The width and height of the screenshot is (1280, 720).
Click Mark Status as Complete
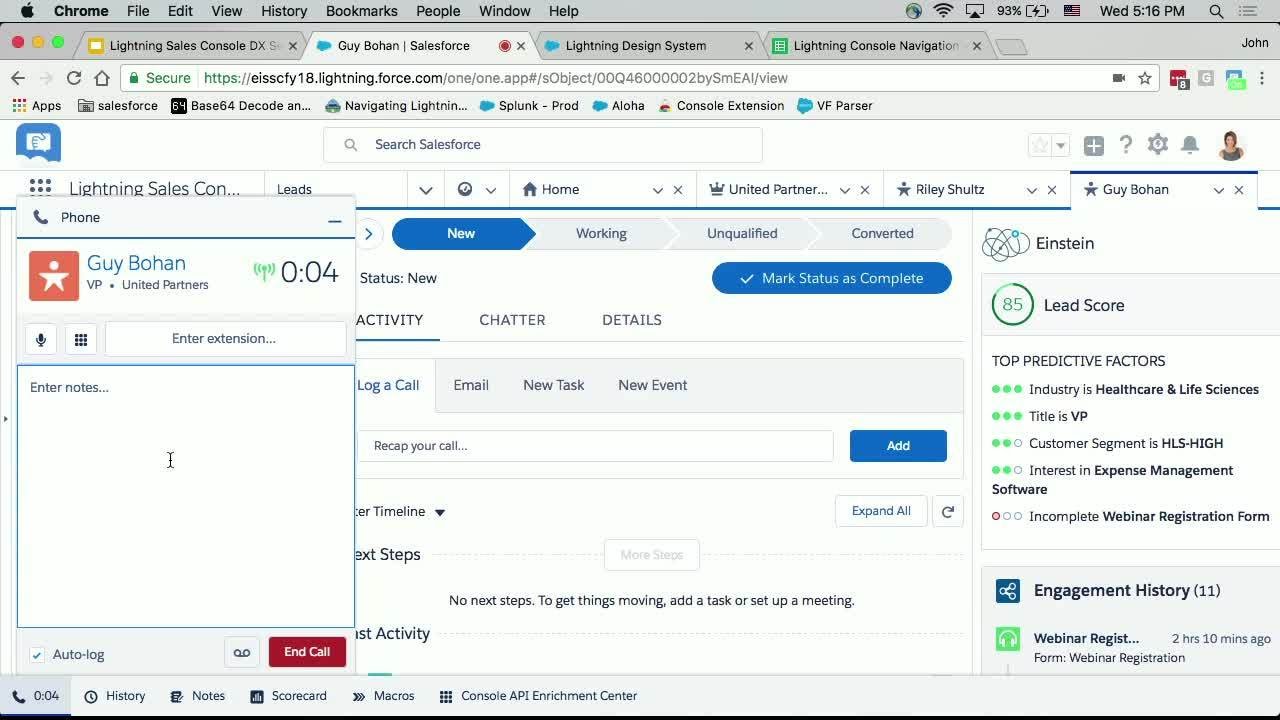832,278
